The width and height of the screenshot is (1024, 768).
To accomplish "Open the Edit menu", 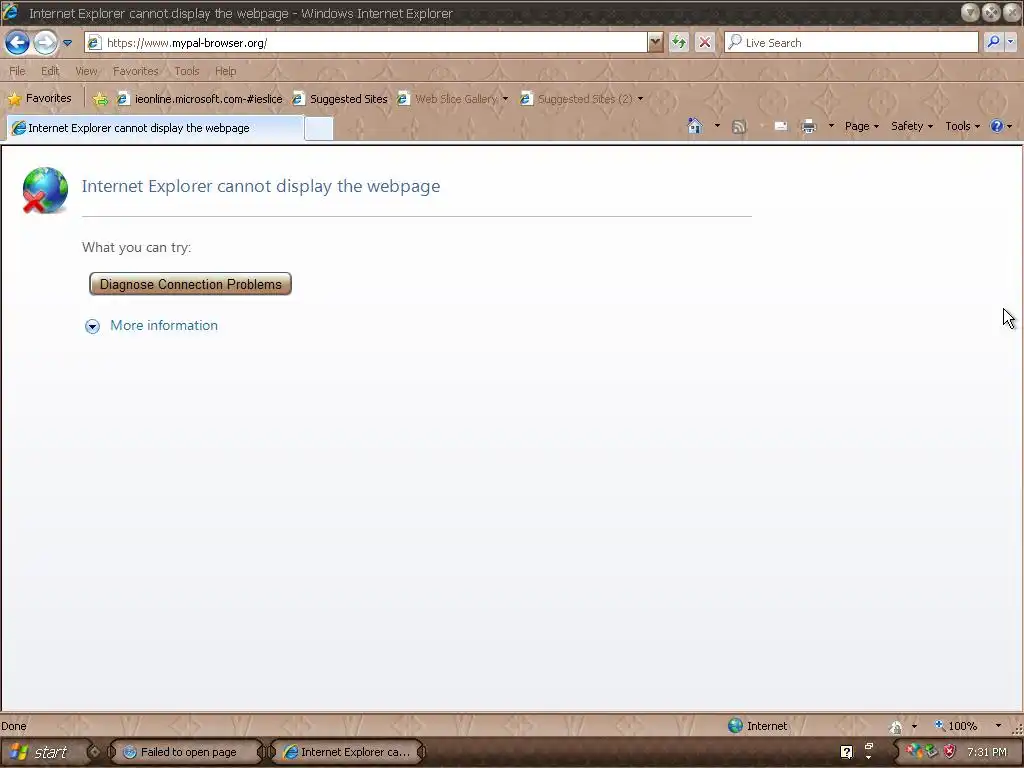I will (x=50, y=71).
